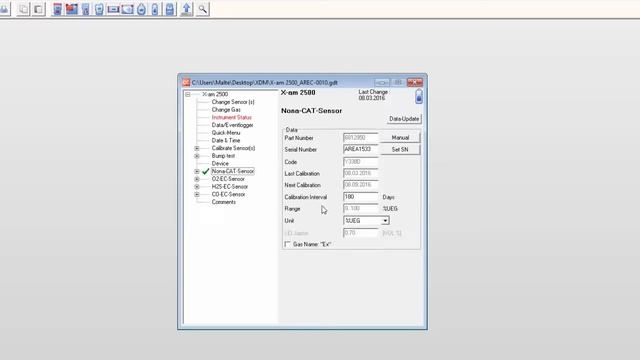Click the application icon in the dialog title bar

point(186,82)
